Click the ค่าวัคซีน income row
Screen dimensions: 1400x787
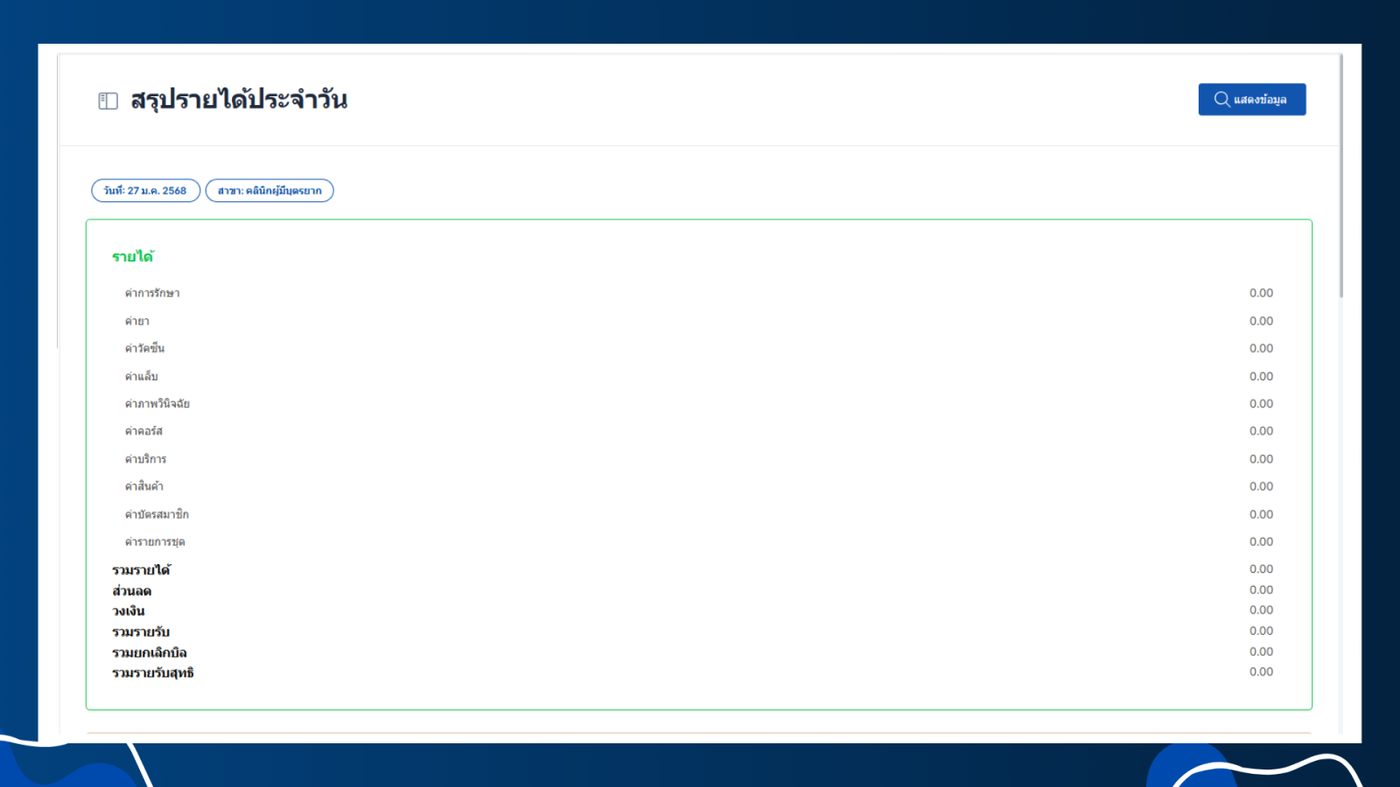[698, 349]
